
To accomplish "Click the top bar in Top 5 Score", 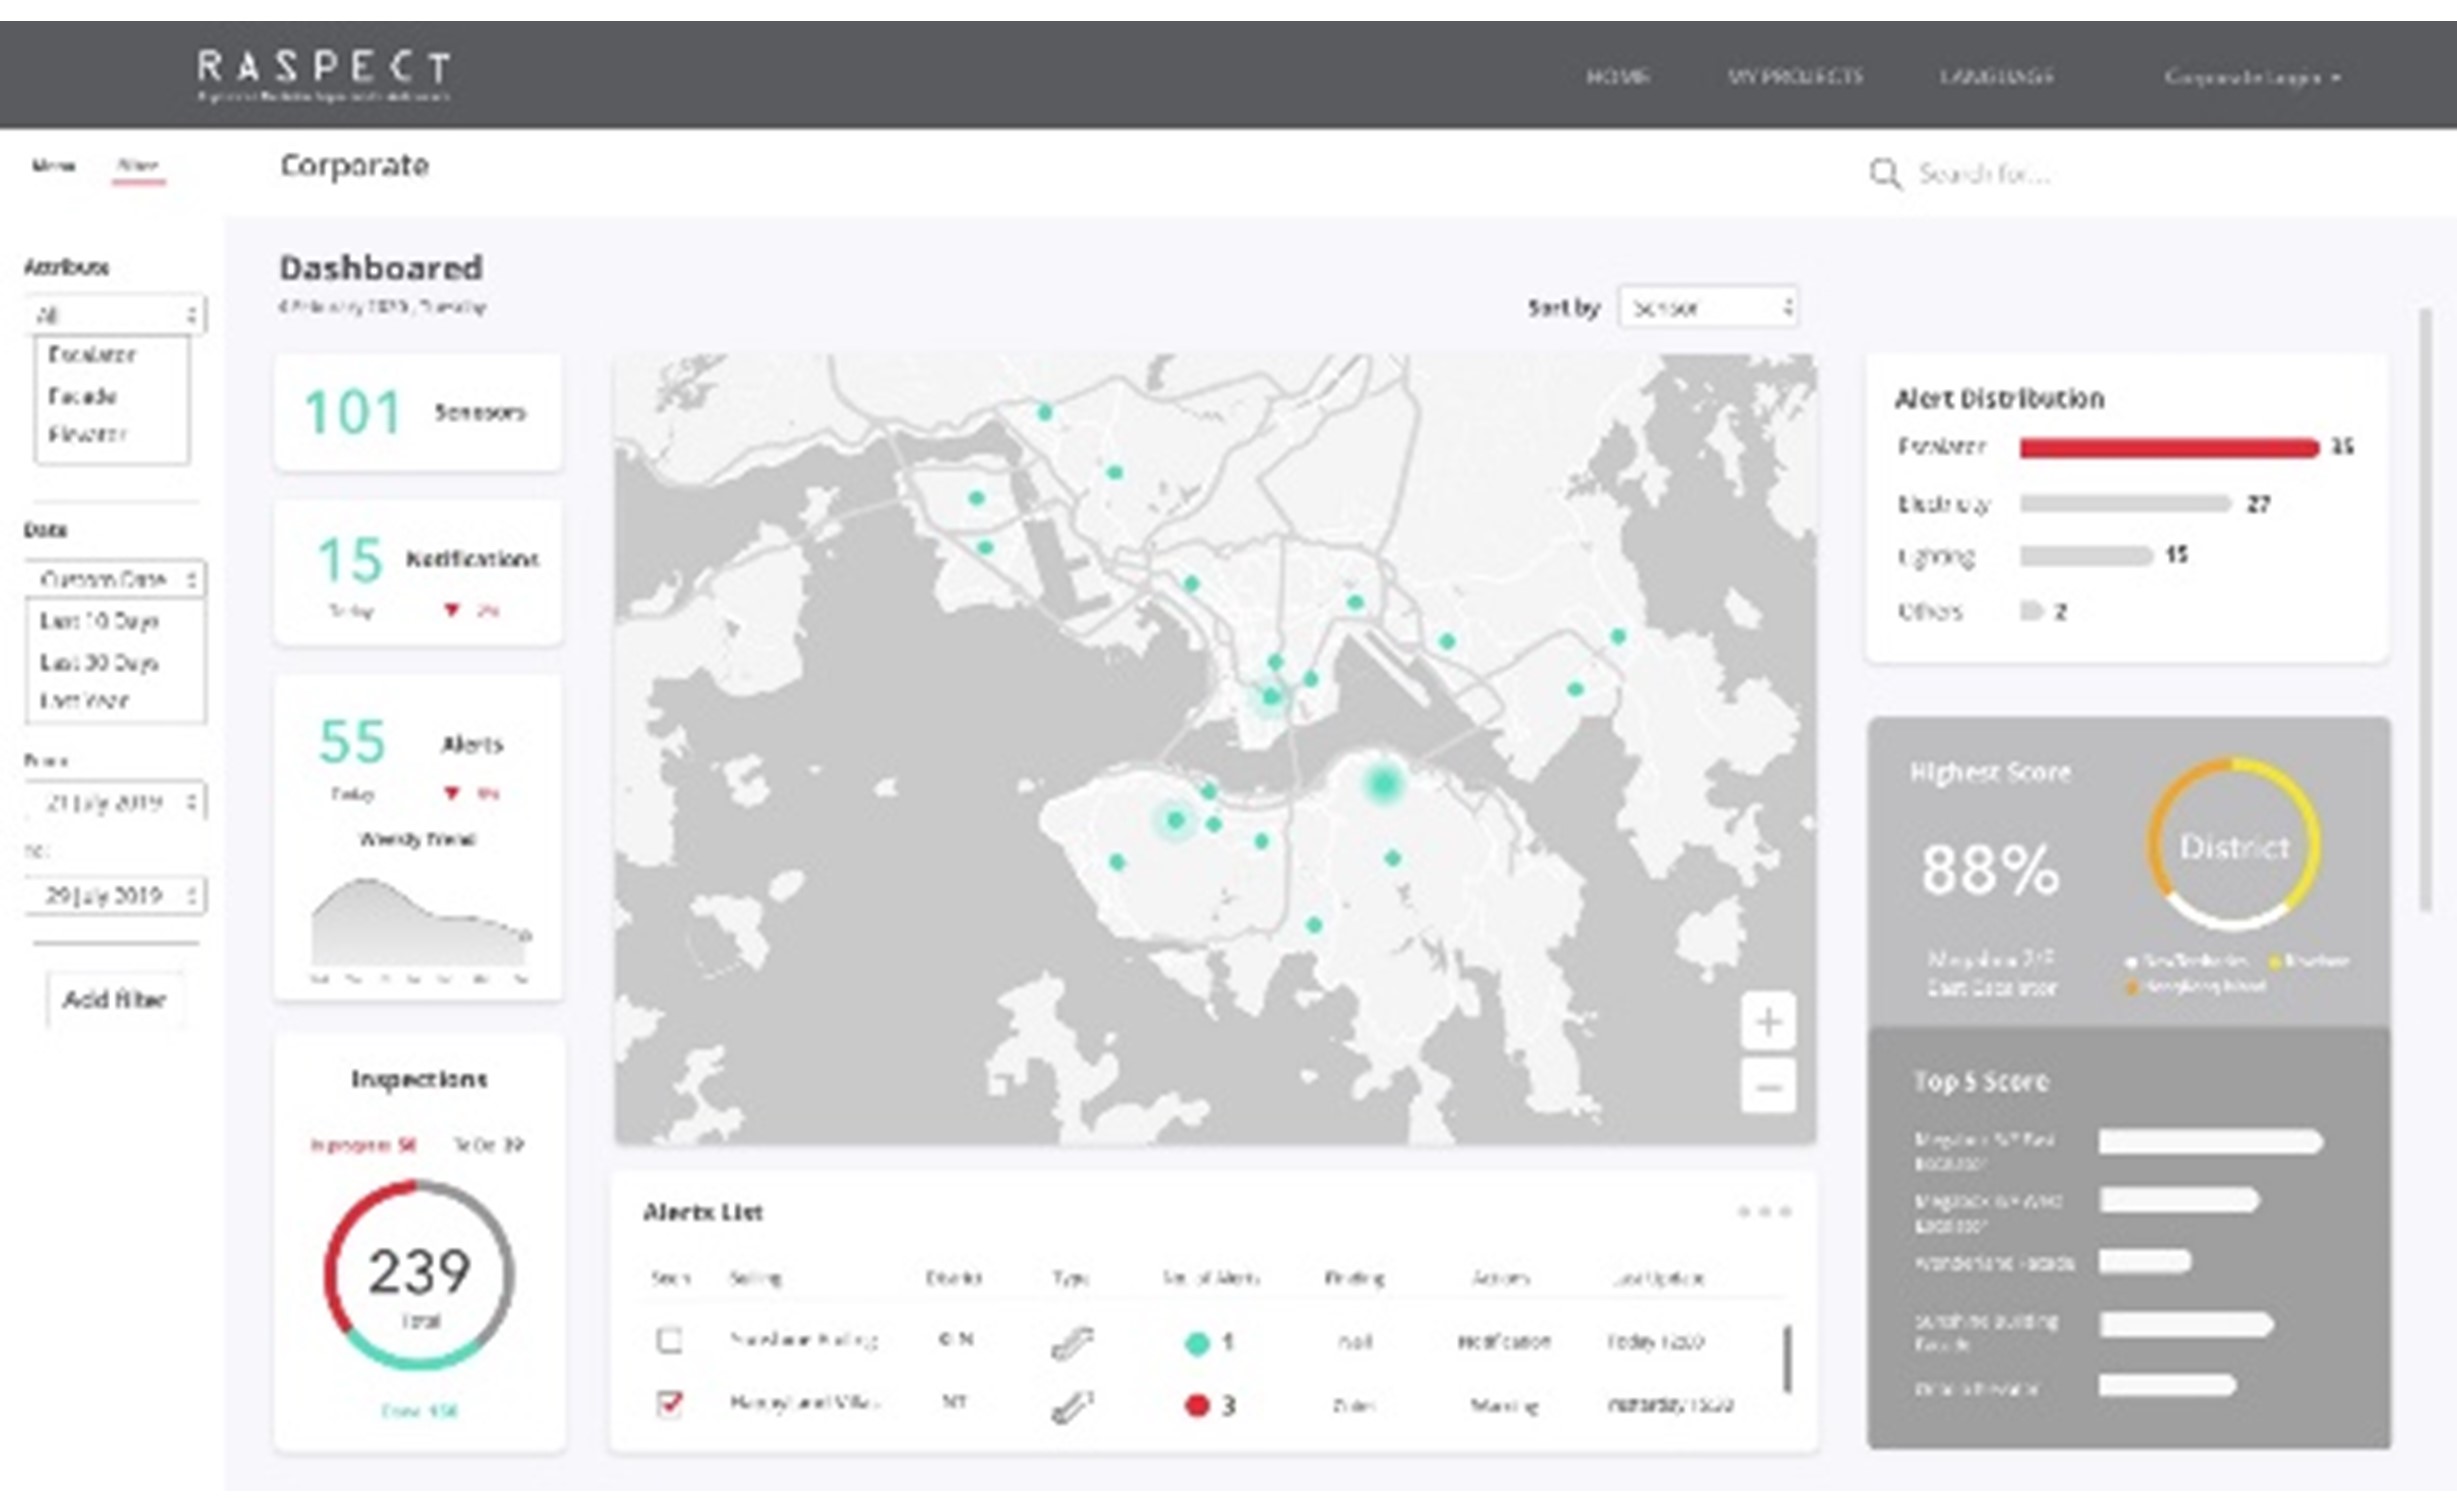I will coord(2210,1141).
